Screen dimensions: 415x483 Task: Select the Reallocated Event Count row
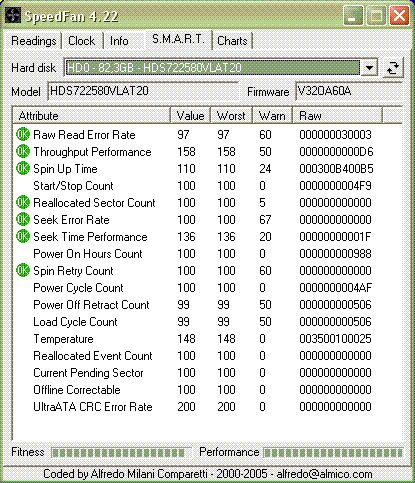(x=207, y=356)
